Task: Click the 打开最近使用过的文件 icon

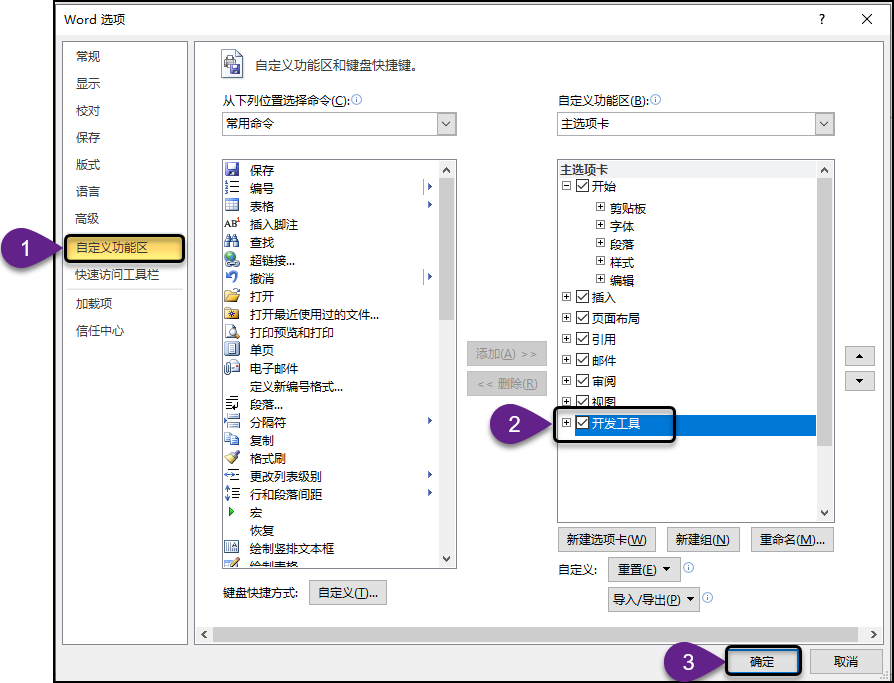Action: pos(231,314)
